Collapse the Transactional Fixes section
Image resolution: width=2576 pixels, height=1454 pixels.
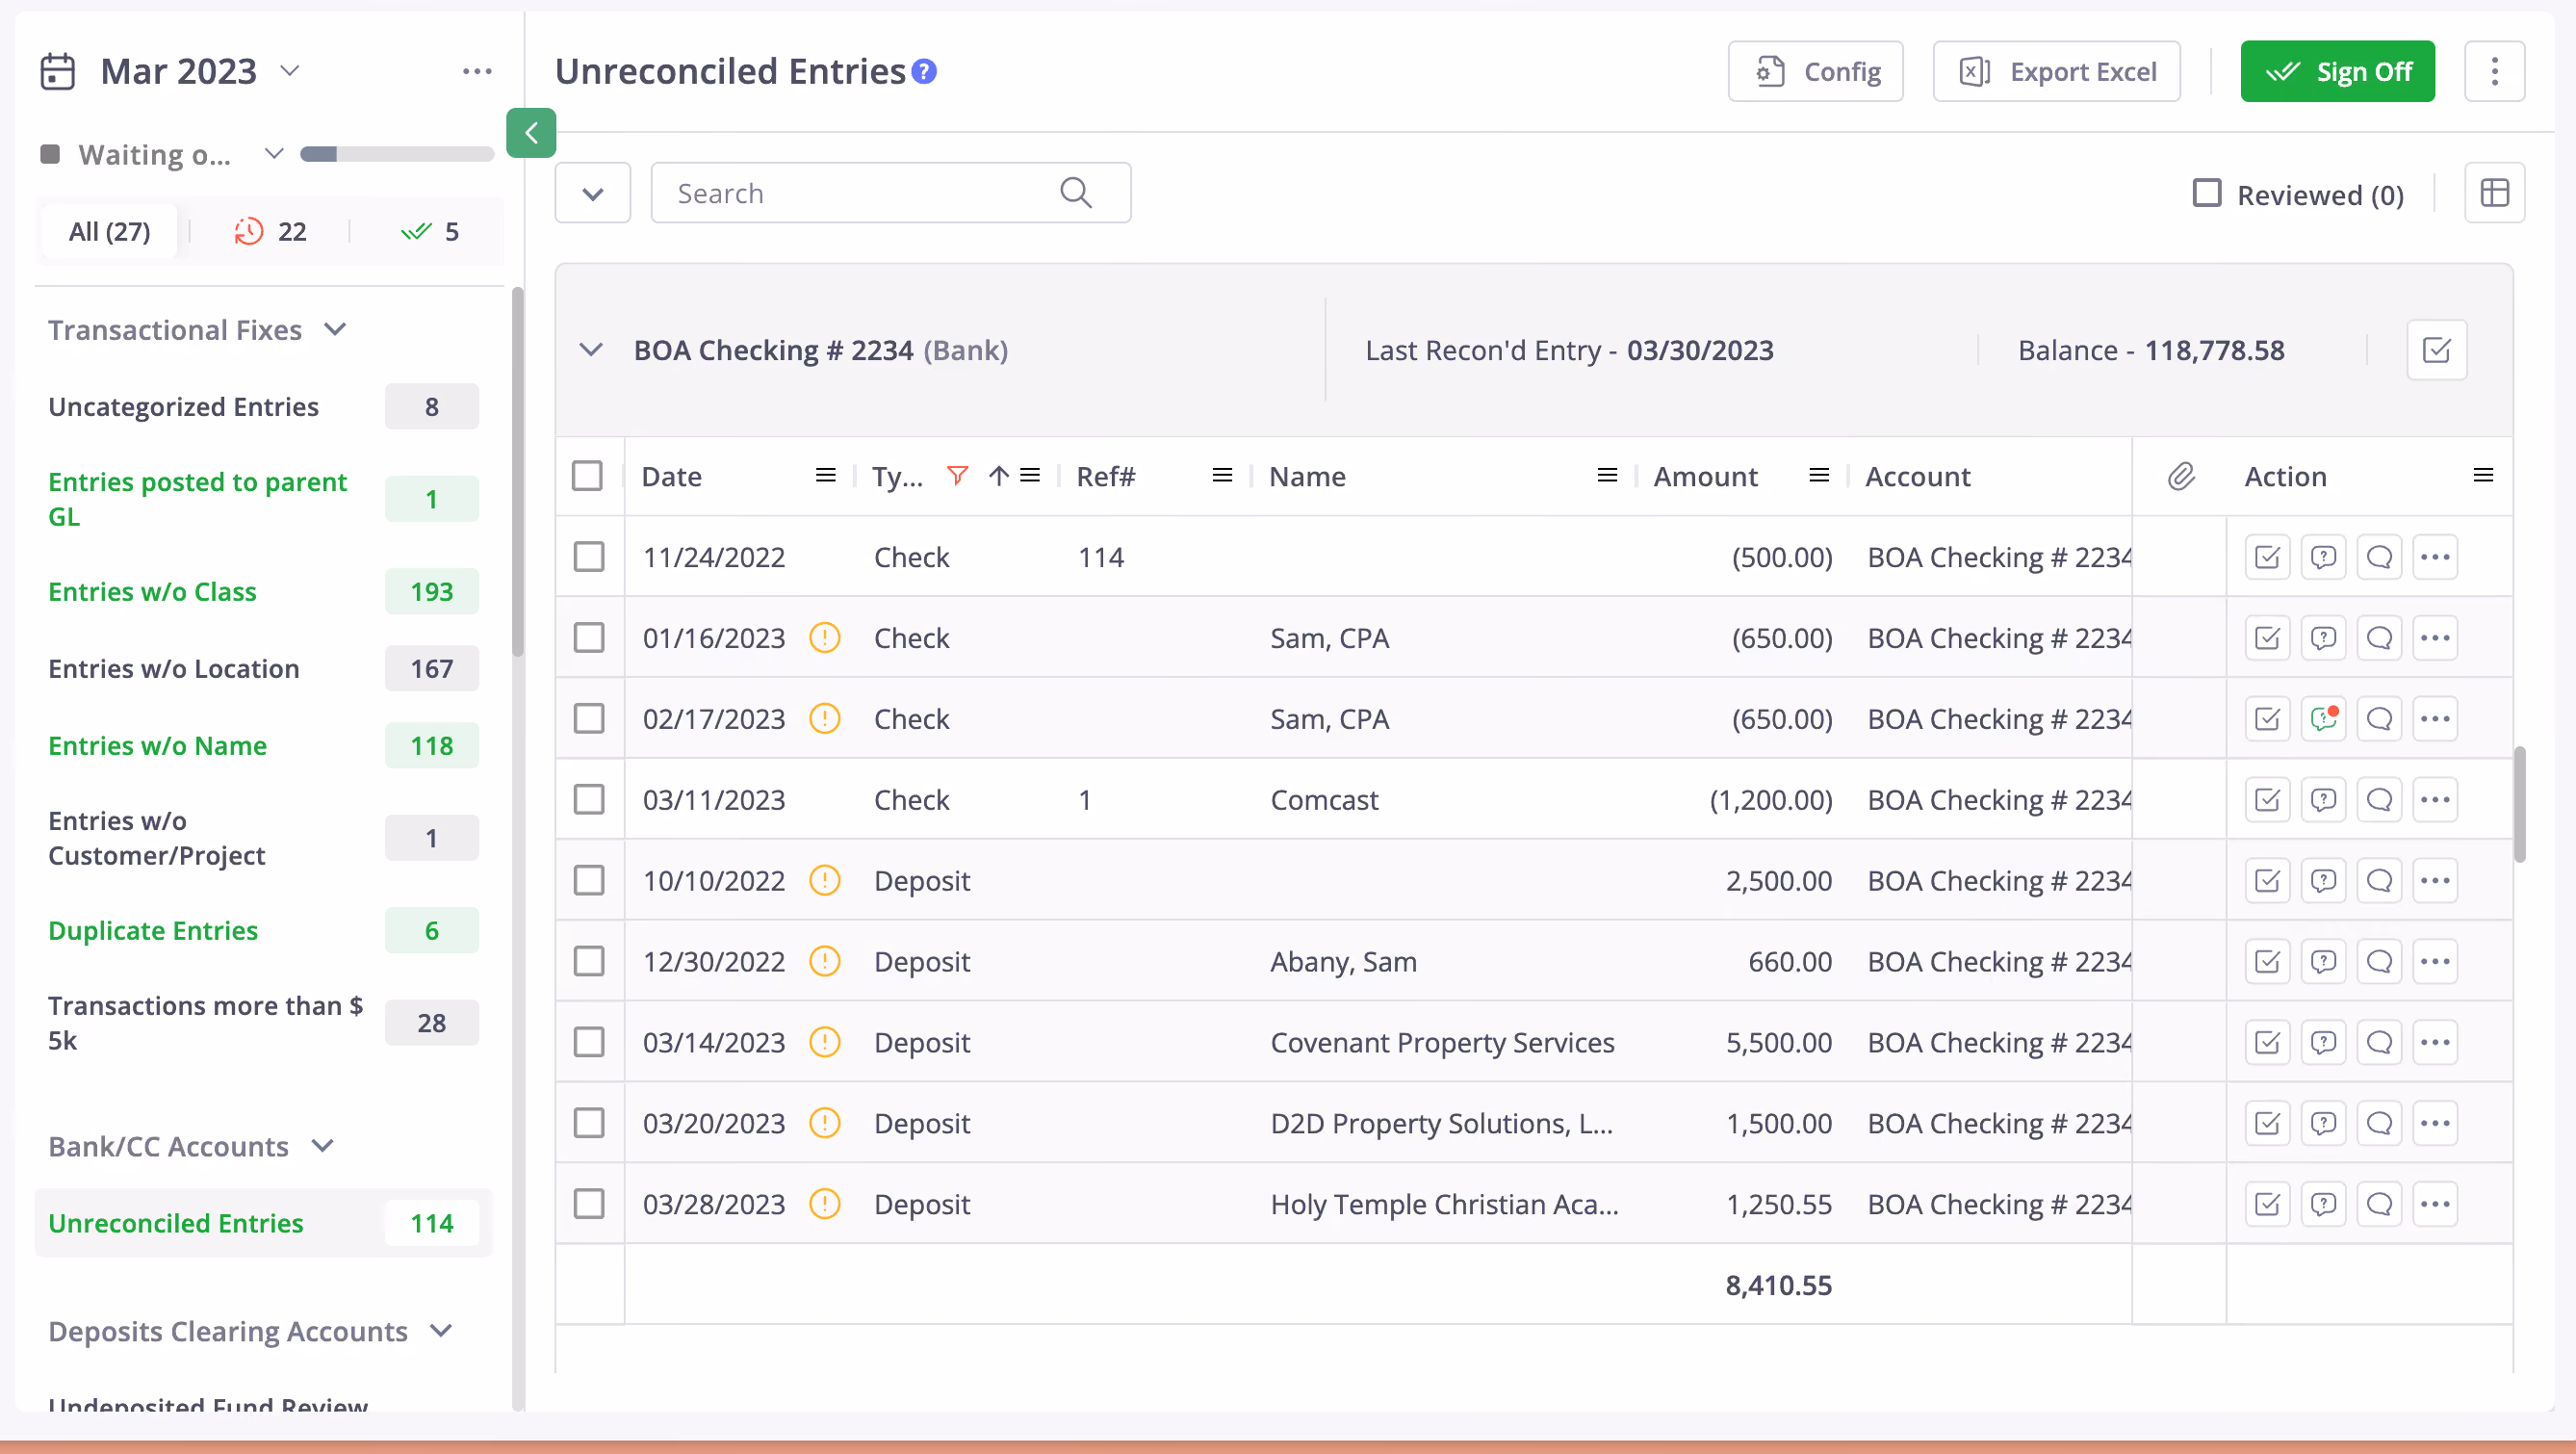[336, 330]
